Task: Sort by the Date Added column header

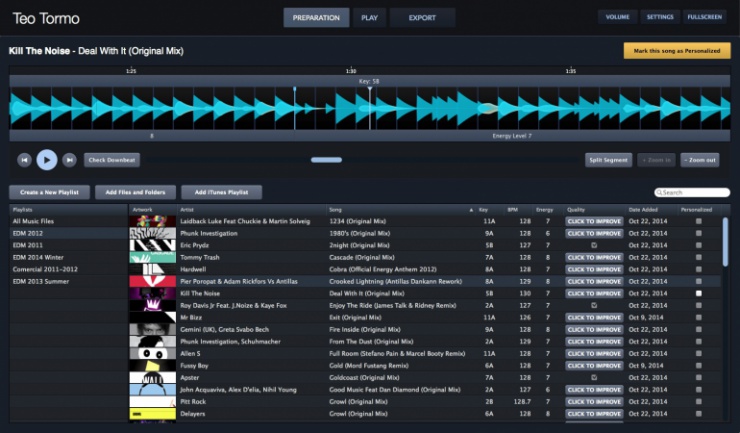Action: point(643,210)
